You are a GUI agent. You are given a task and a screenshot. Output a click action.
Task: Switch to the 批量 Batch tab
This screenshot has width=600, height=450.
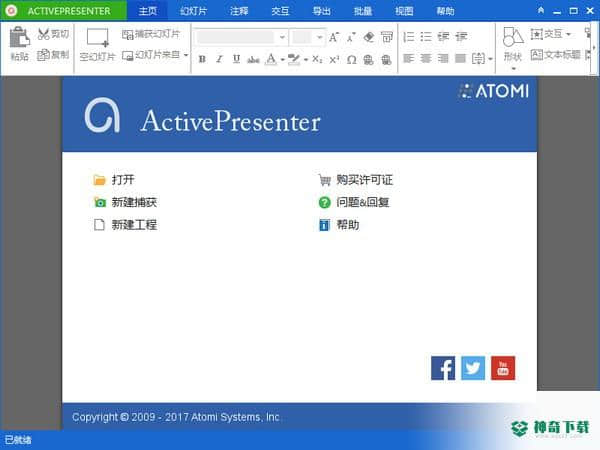click(x=363, y=11)
